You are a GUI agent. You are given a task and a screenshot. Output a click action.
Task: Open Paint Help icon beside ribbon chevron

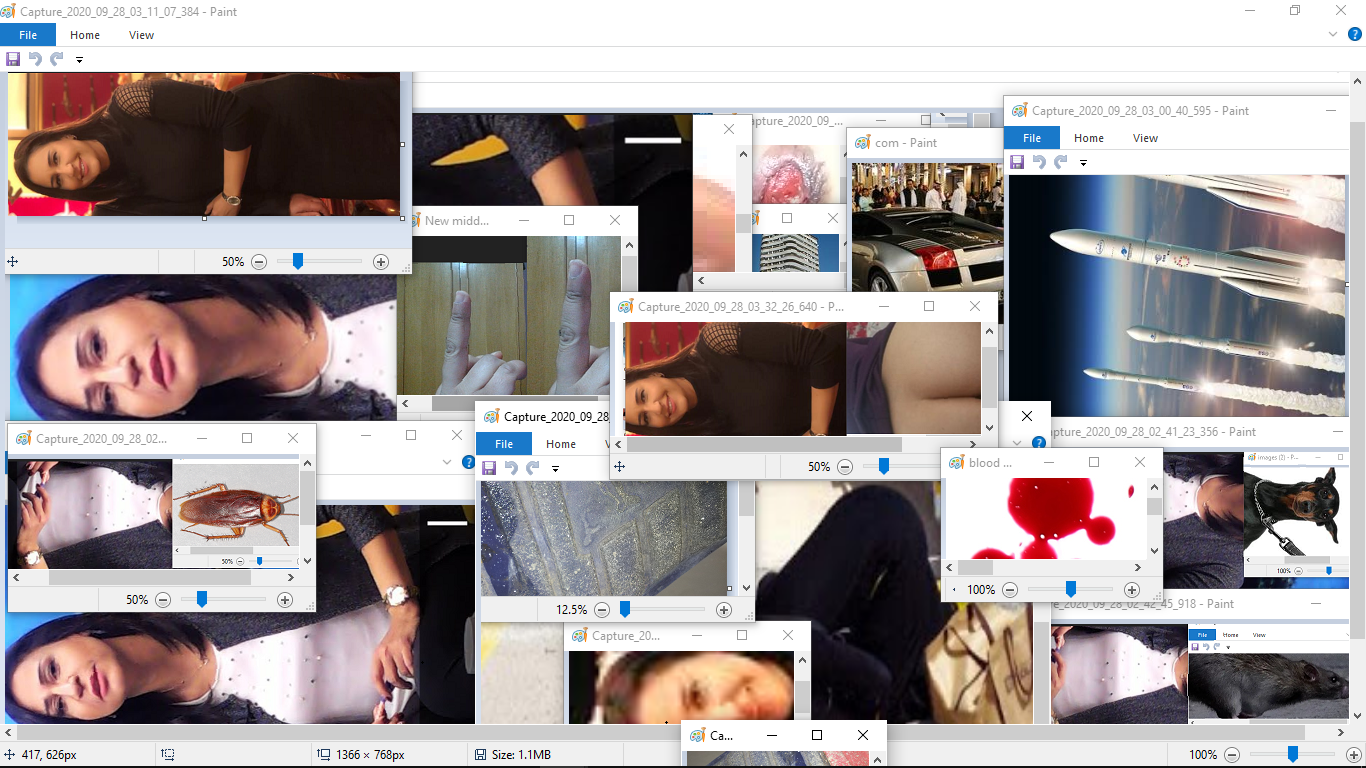1355,34
